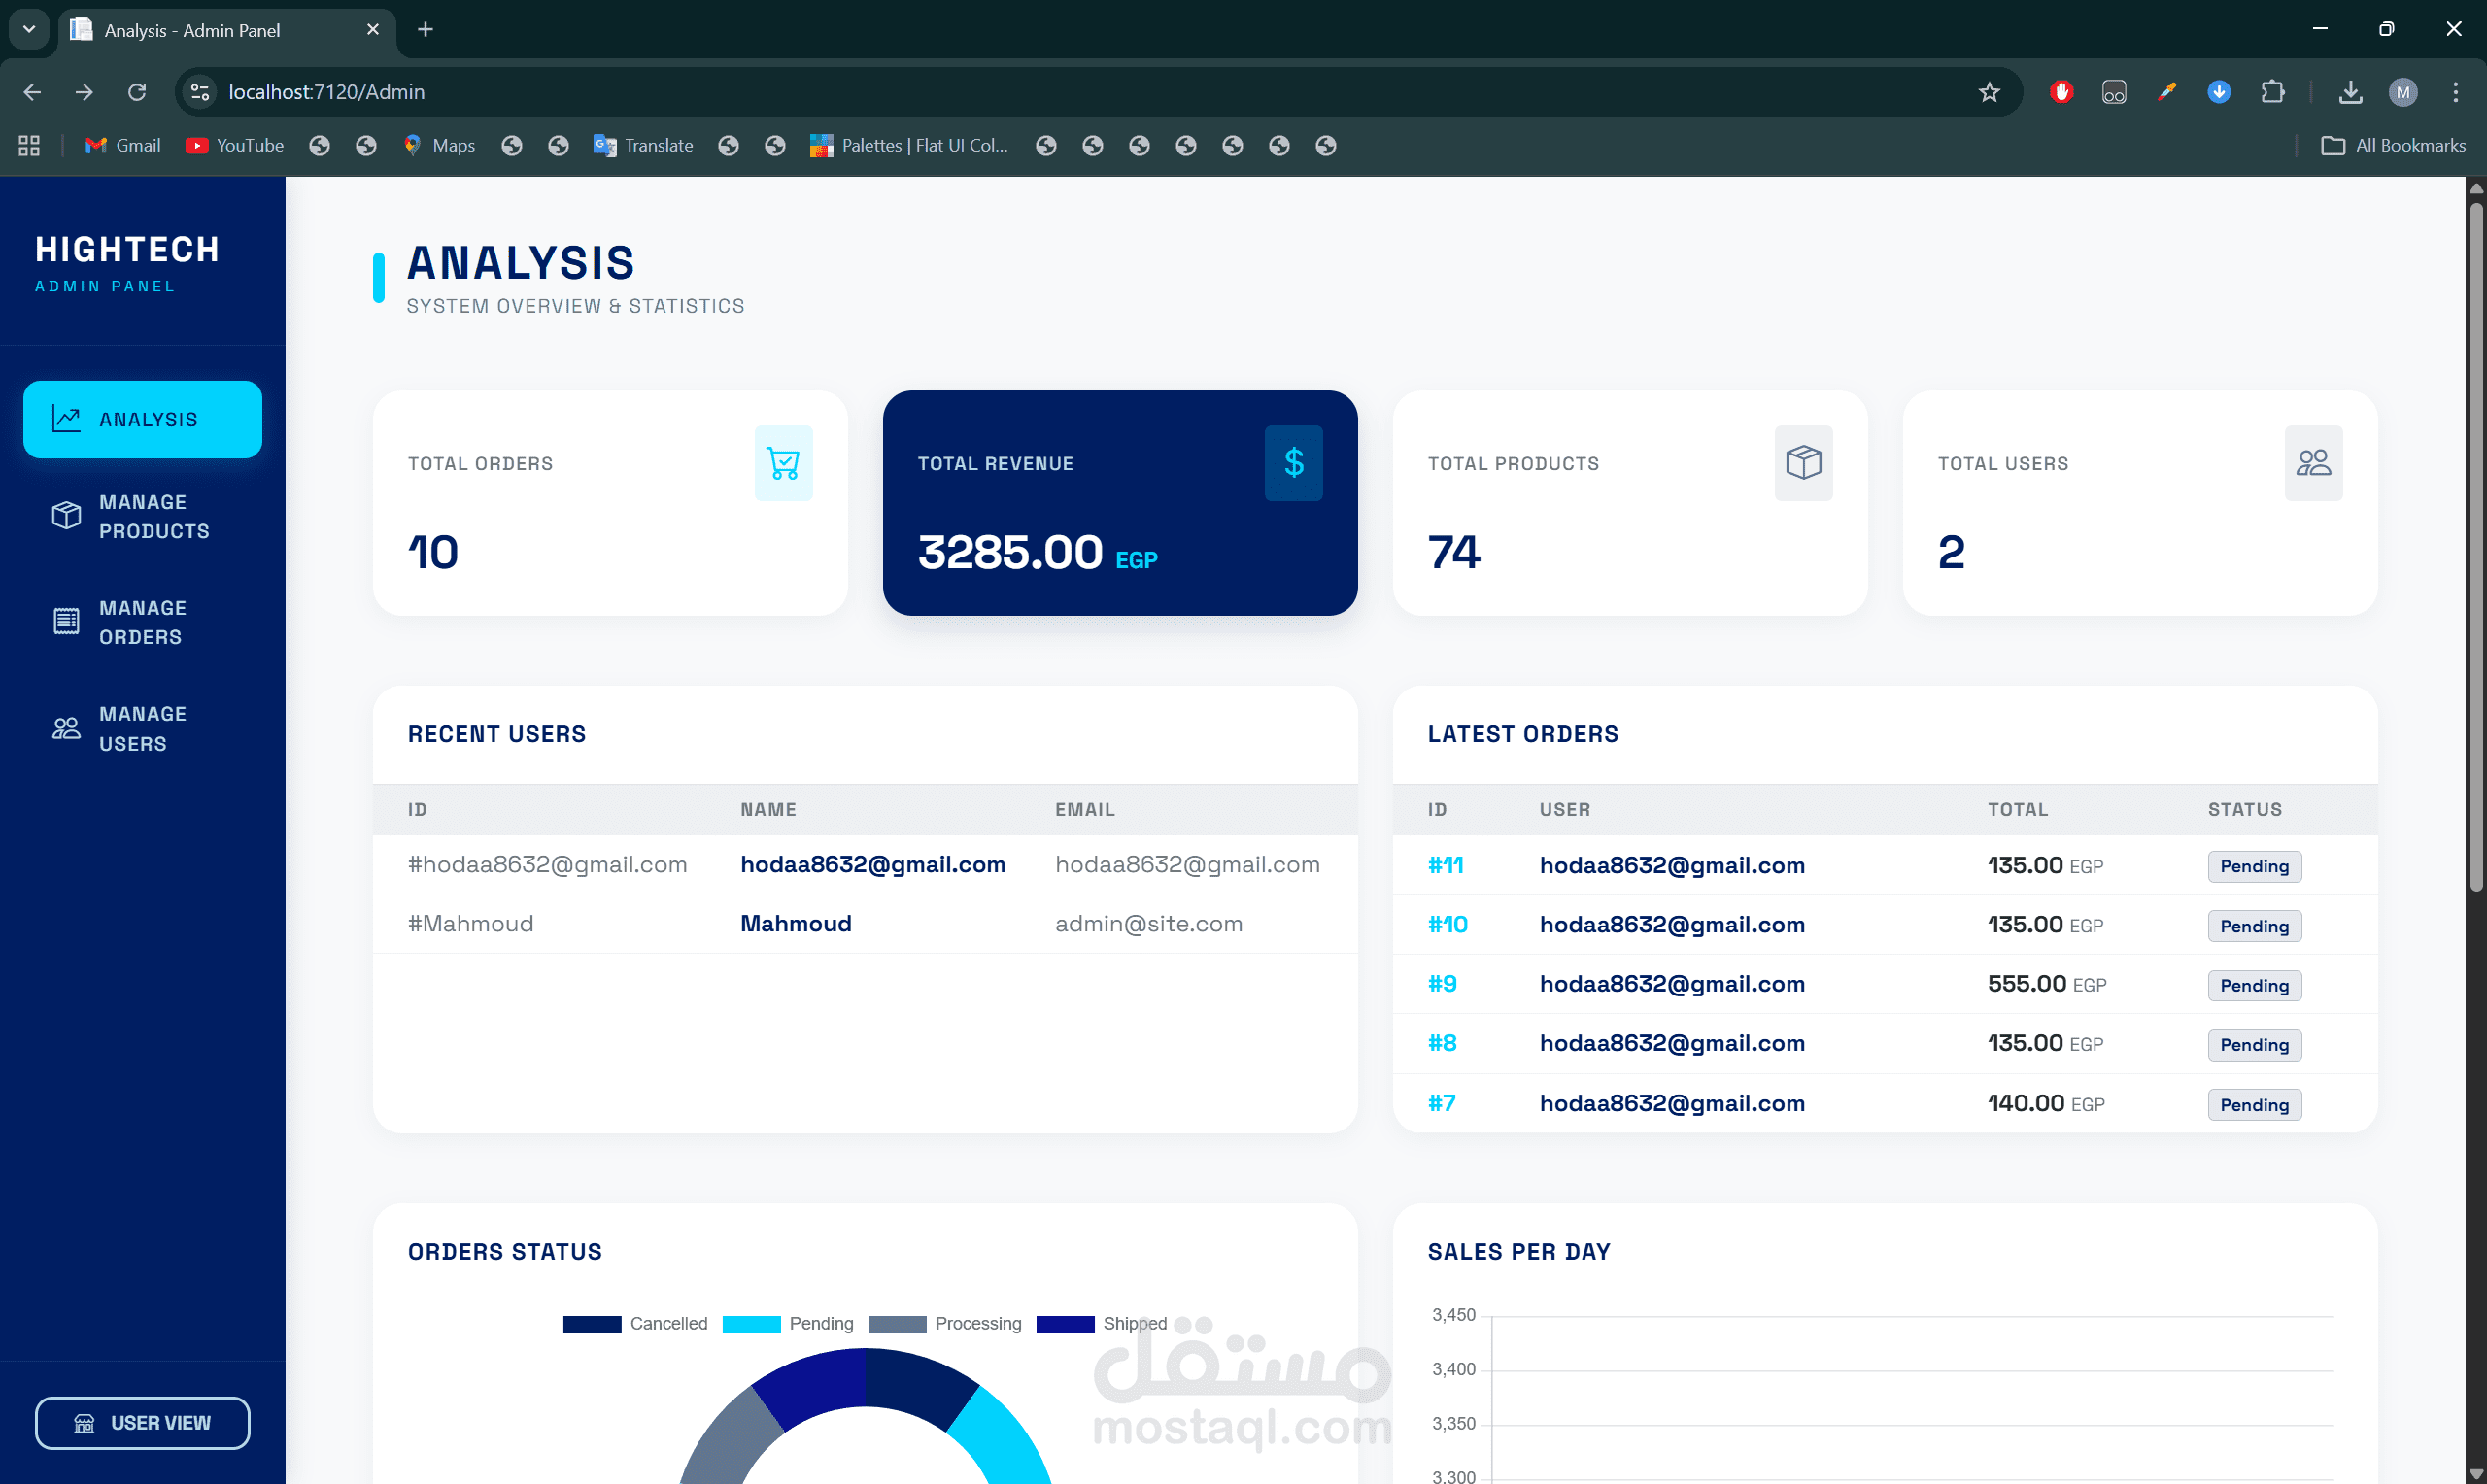Viewport: 2487px width, 1484px height.
Task: Open the Palettes Flat UI bookmark
Action: 909,146
